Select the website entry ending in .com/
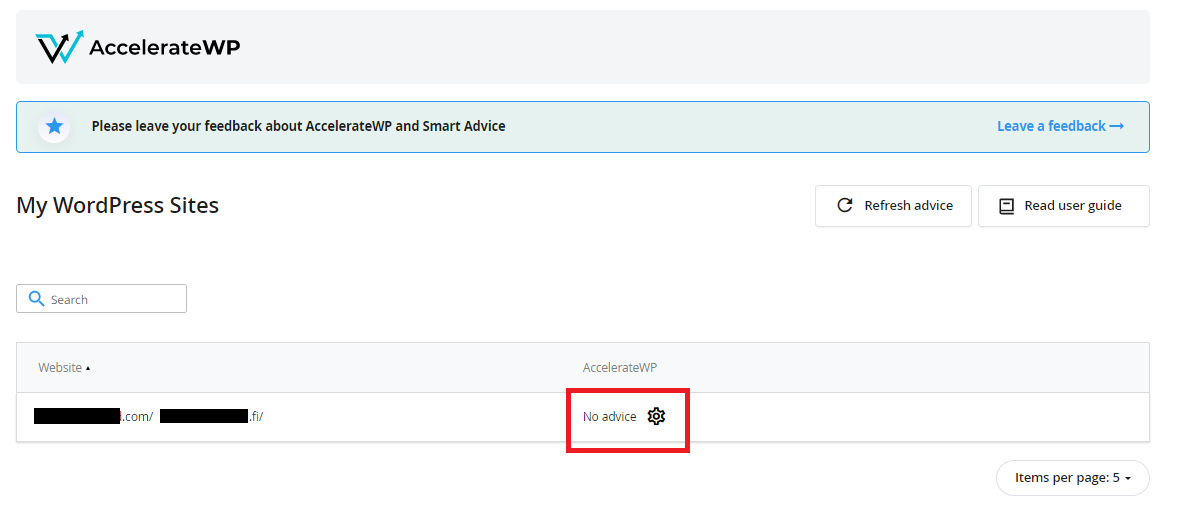Viewport: 1197px width, 516px height. click(93, 416)
